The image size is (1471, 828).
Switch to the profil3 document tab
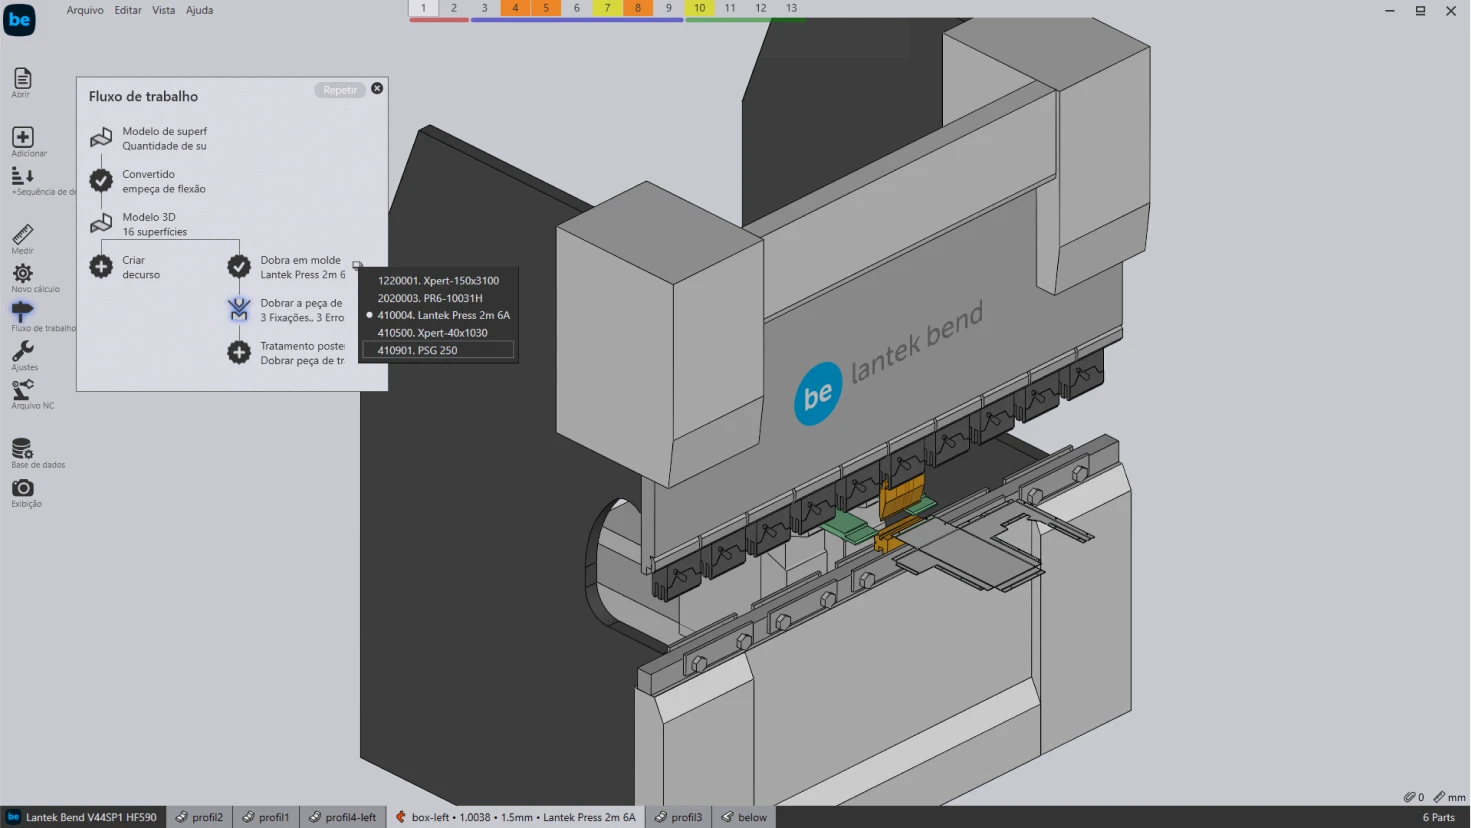pos(678,817)
